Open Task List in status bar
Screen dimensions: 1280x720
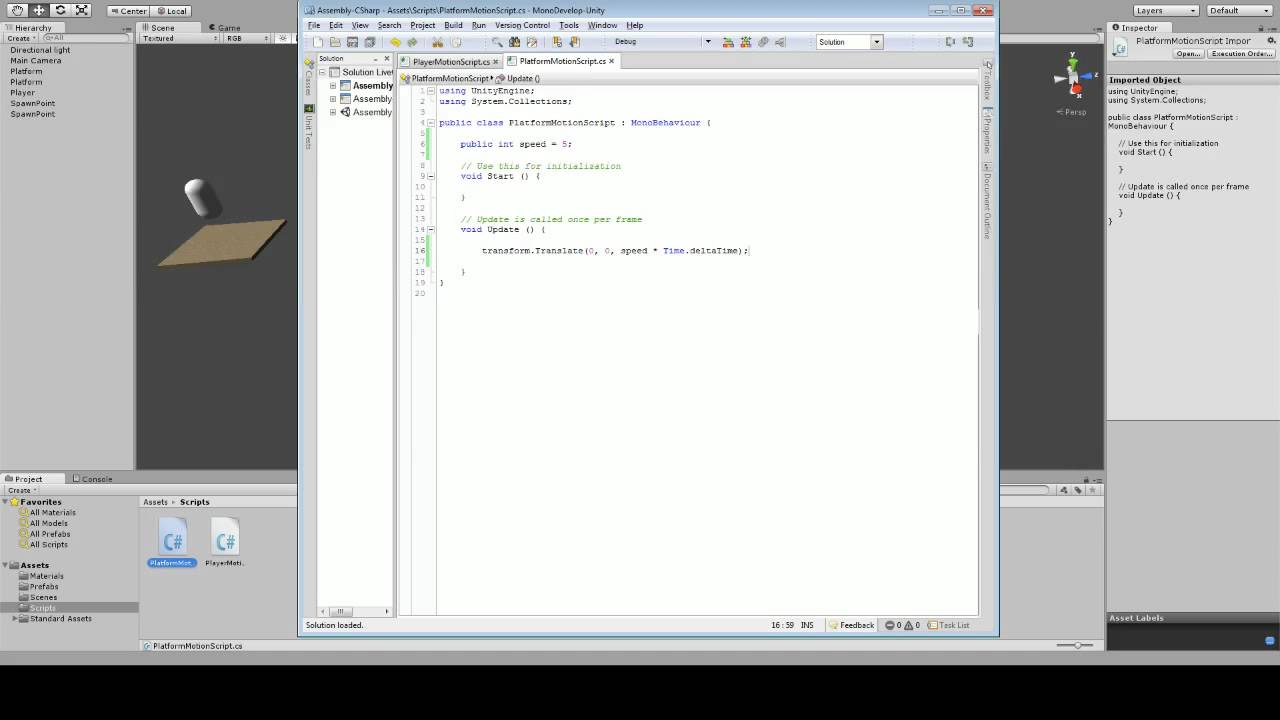coord(949,625)
